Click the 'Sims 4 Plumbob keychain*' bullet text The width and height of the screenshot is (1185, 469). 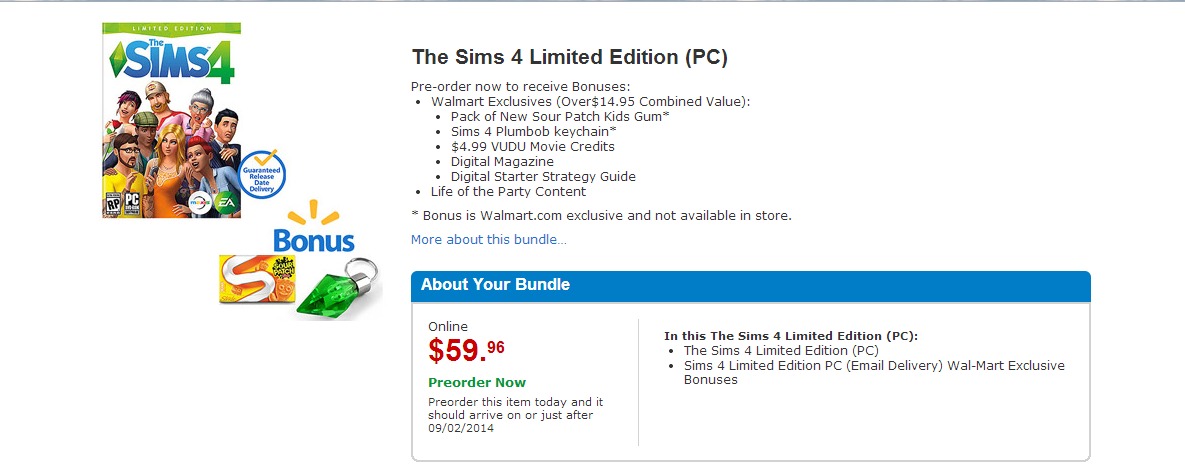pos(533,132)
